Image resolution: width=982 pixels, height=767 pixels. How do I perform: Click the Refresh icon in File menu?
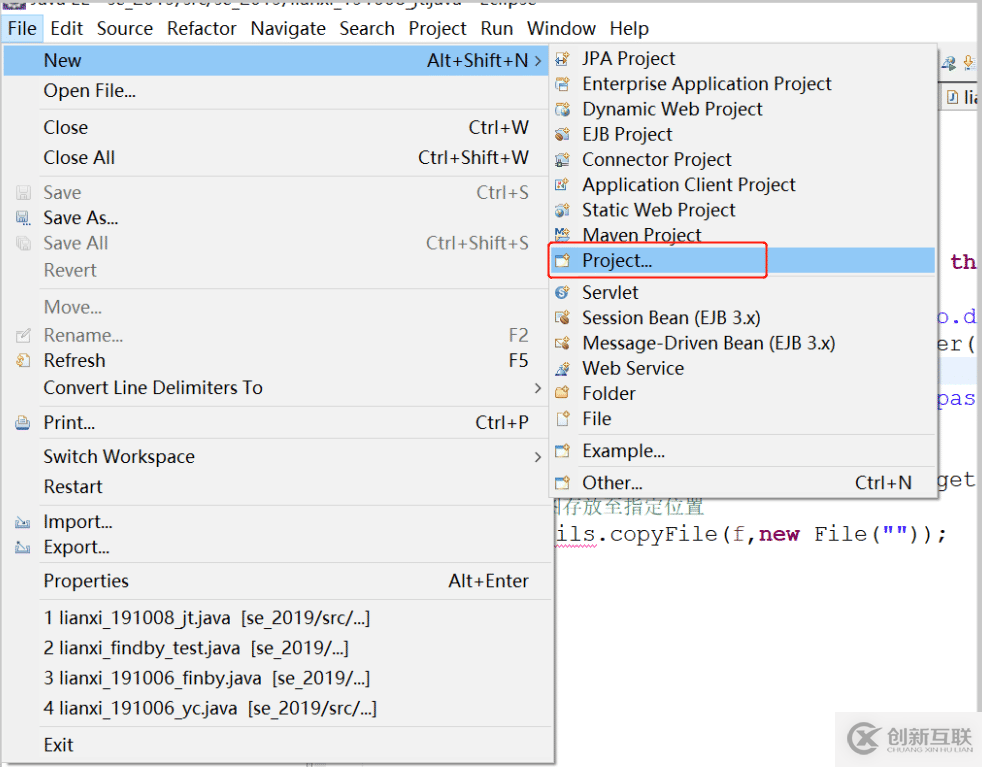pos(23,361)
